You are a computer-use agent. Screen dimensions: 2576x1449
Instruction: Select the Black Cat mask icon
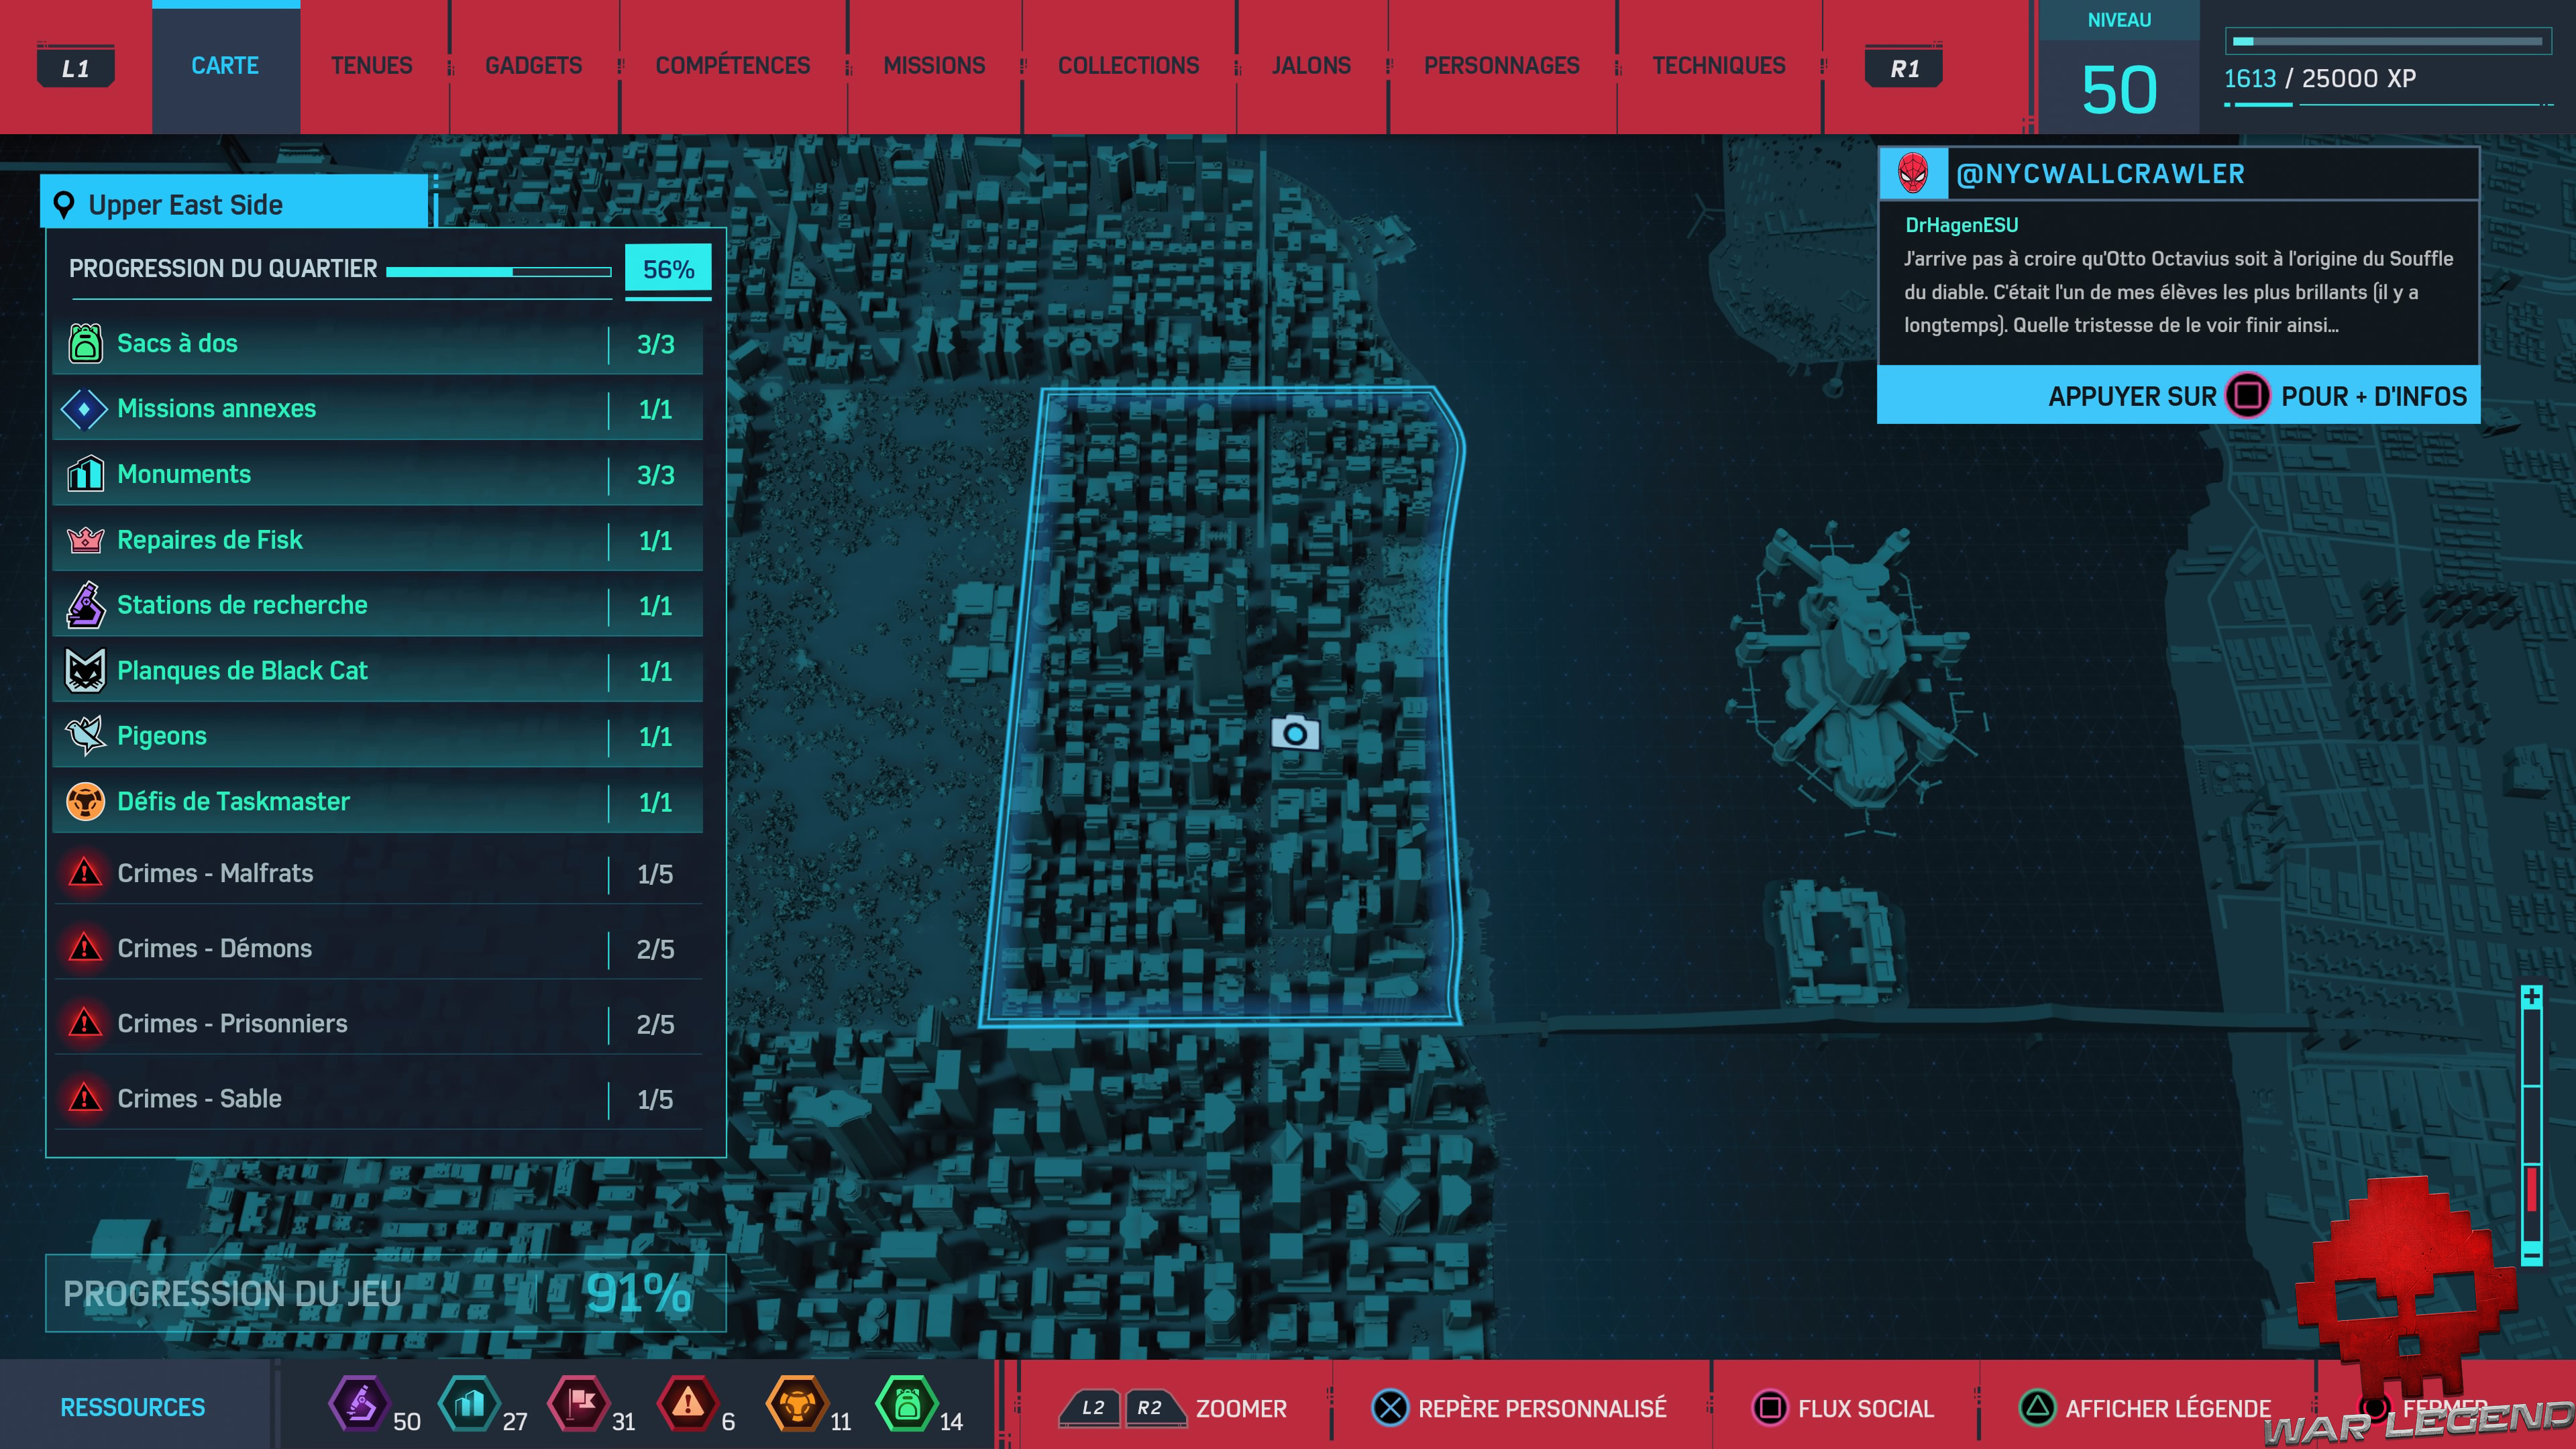[85, 670]
